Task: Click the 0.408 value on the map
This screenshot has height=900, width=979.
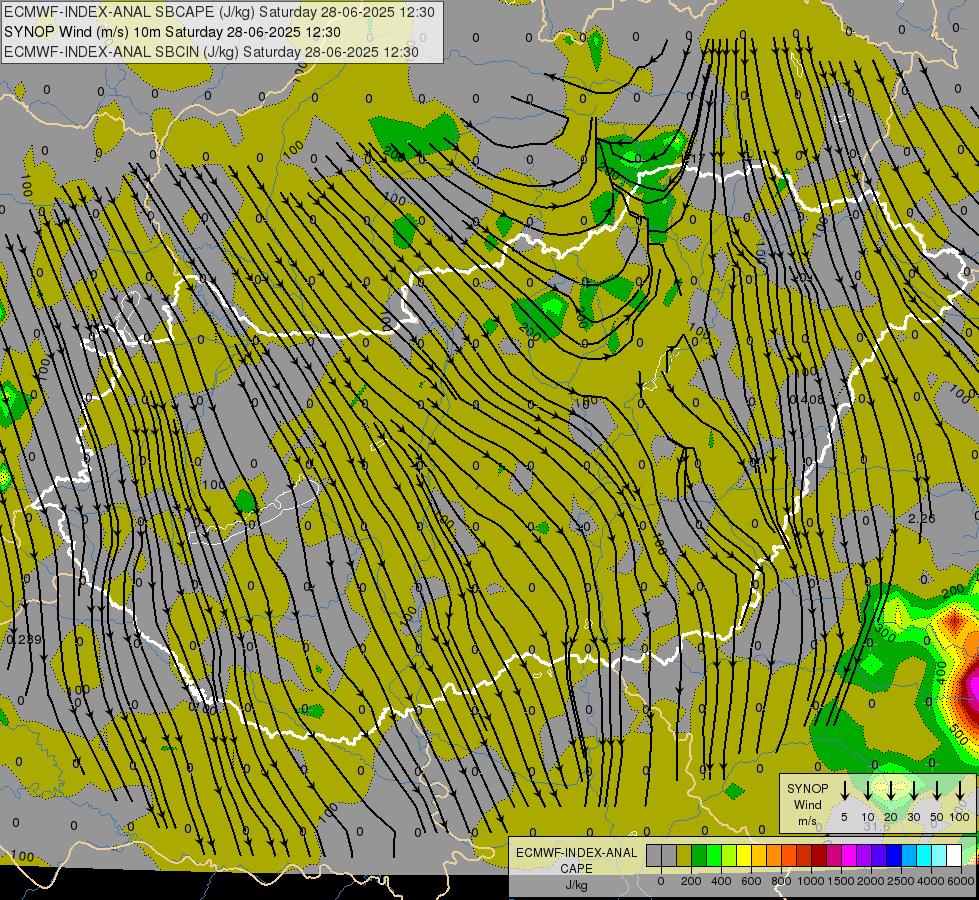Action: pyautogui.click(x=807, y=400)
